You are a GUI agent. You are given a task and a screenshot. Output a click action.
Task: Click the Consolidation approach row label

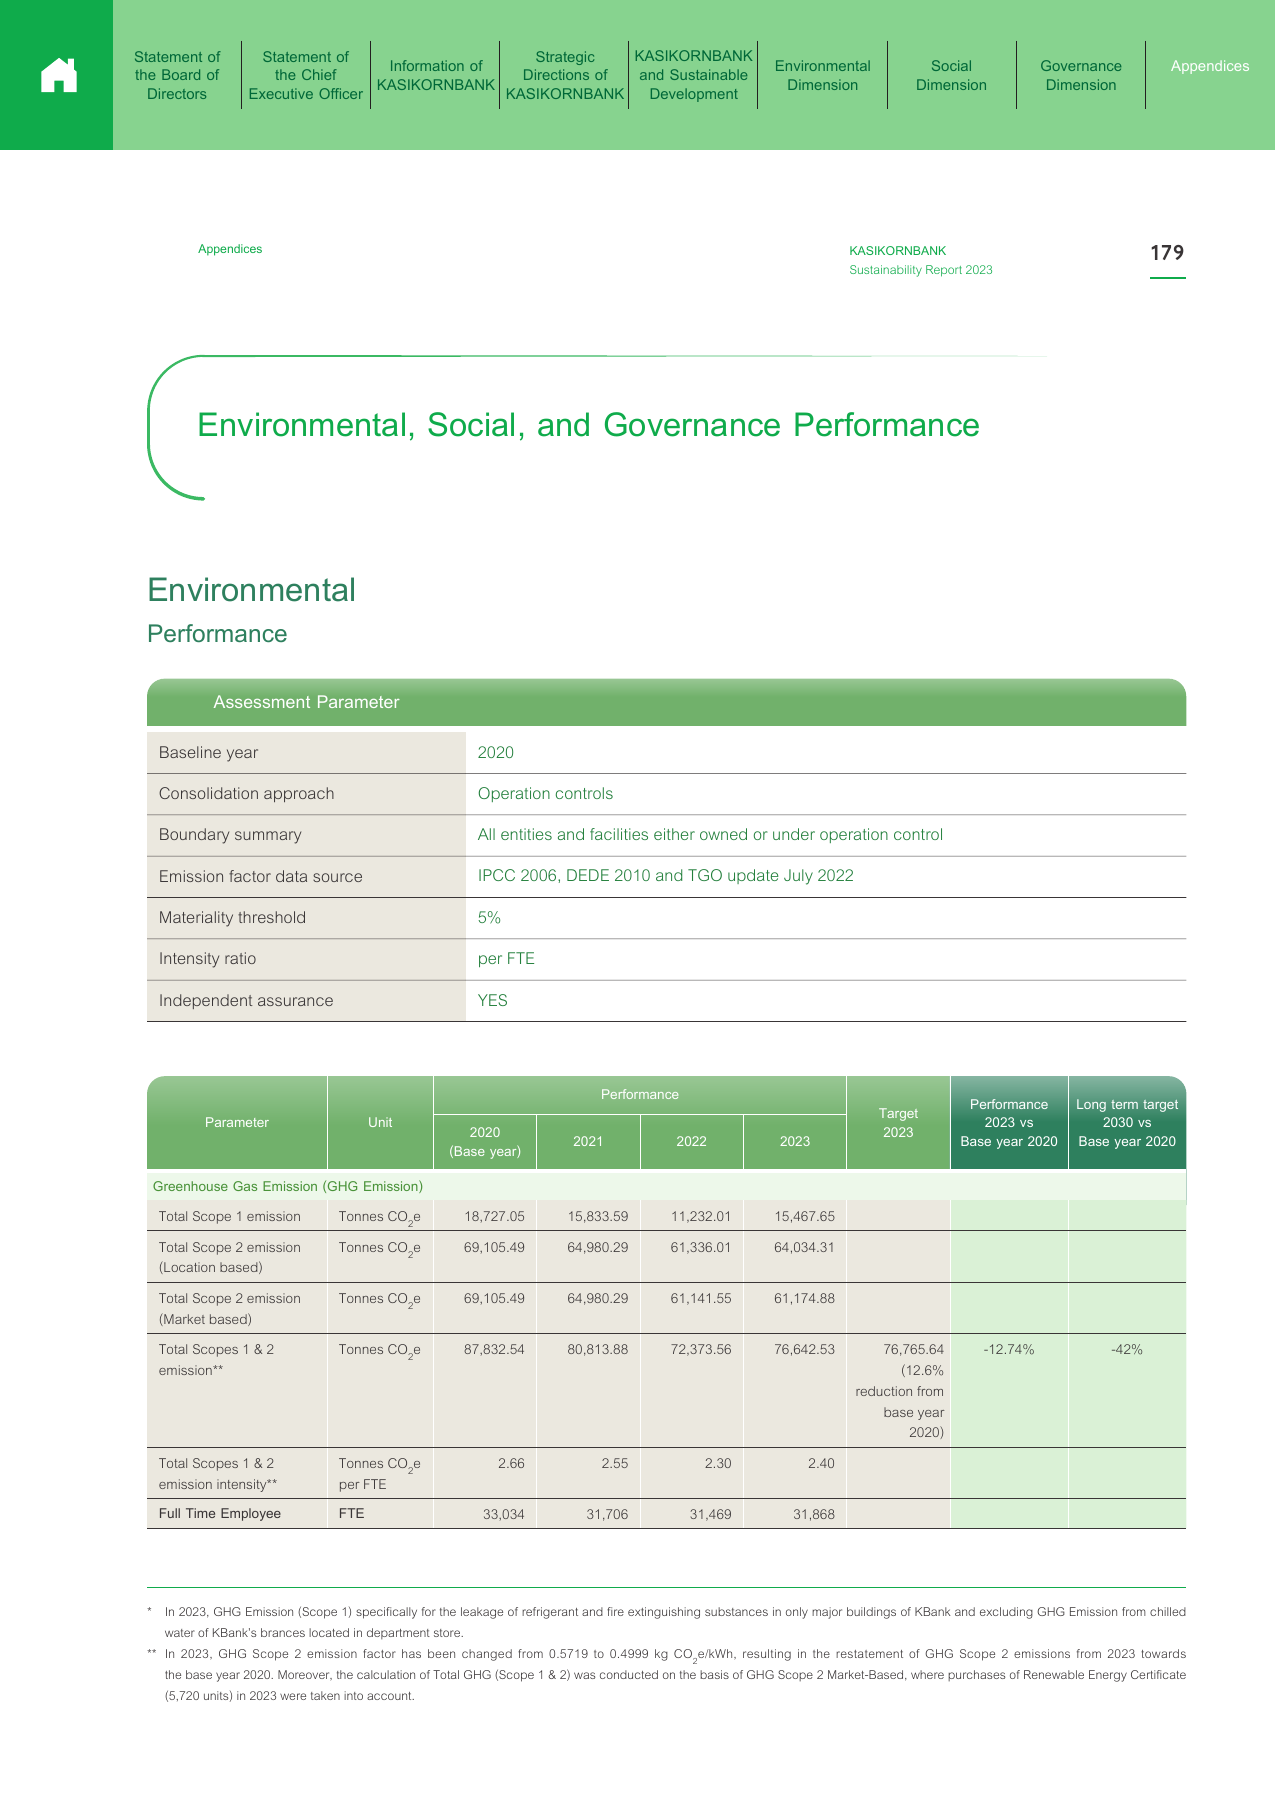tap(246, 793)
